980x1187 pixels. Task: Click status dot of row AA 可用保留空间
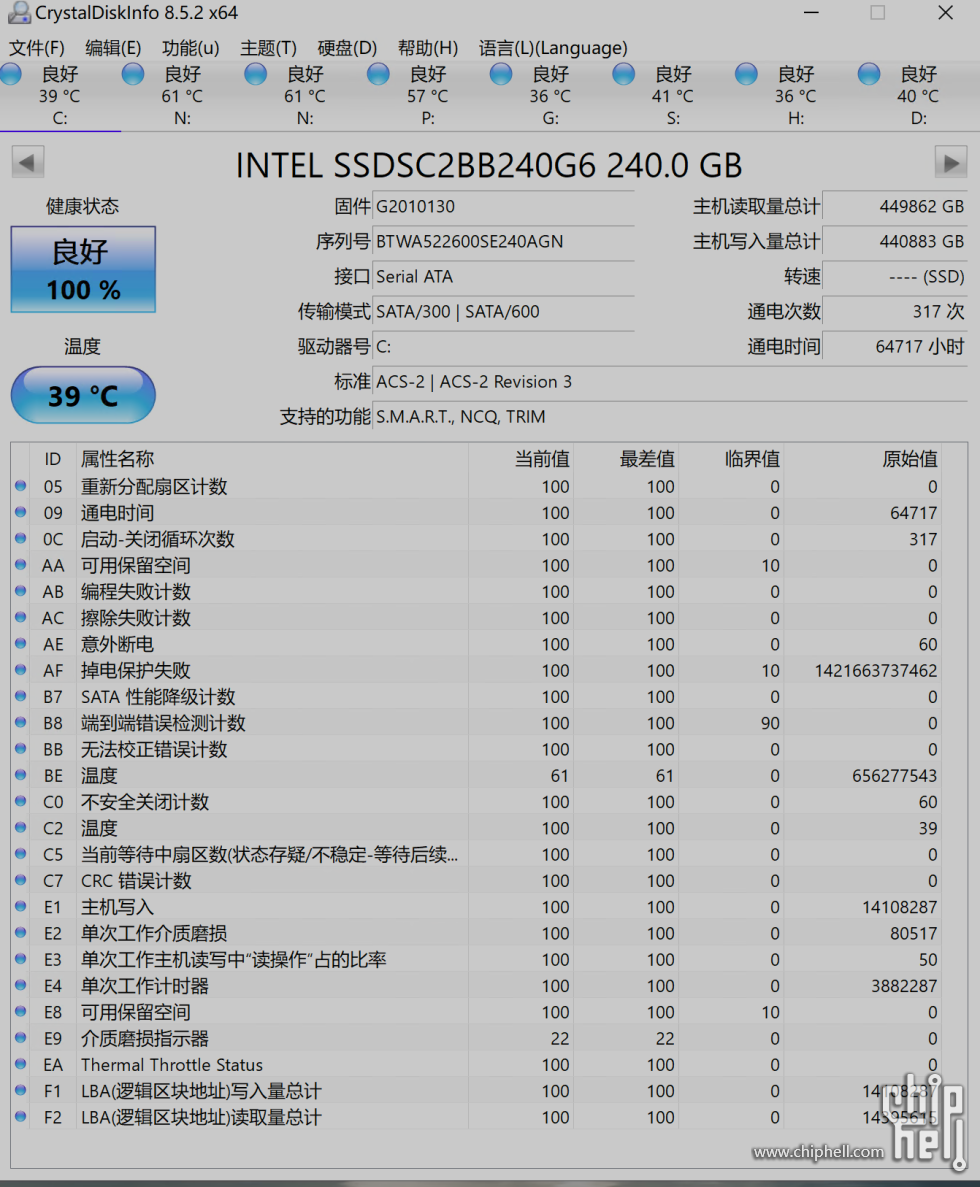[x=20, y=564]
